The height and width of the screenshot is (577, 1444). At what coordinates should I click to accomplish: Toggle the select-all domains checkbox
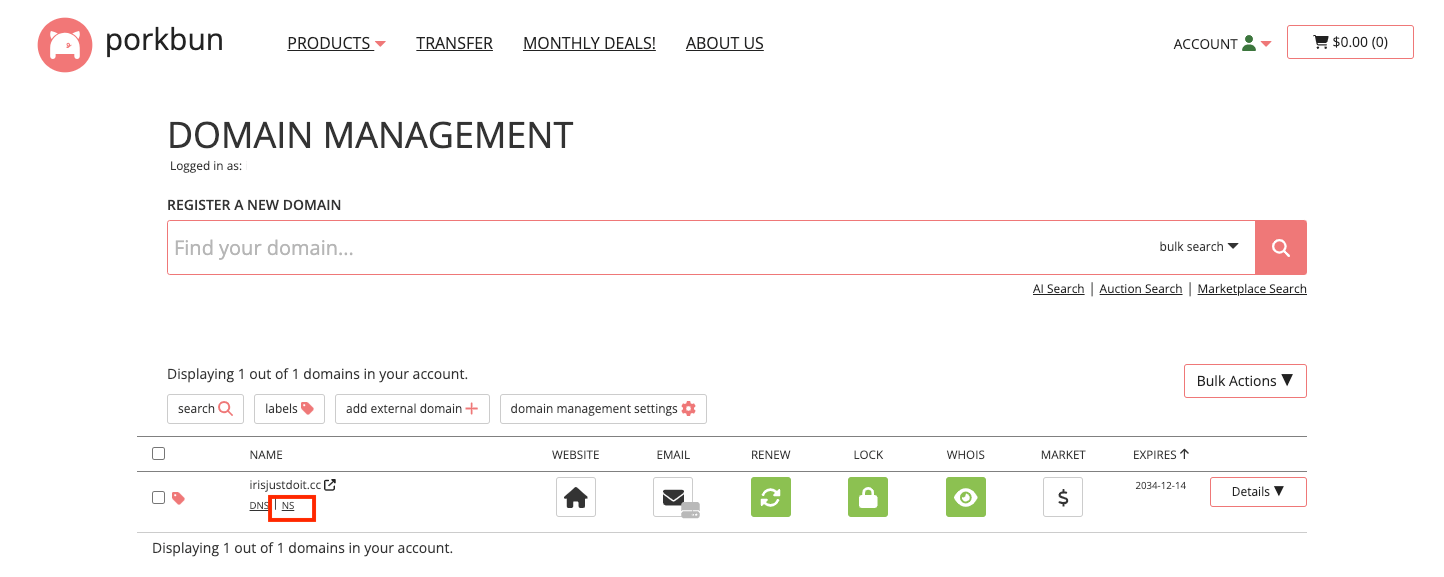(158, 454)
